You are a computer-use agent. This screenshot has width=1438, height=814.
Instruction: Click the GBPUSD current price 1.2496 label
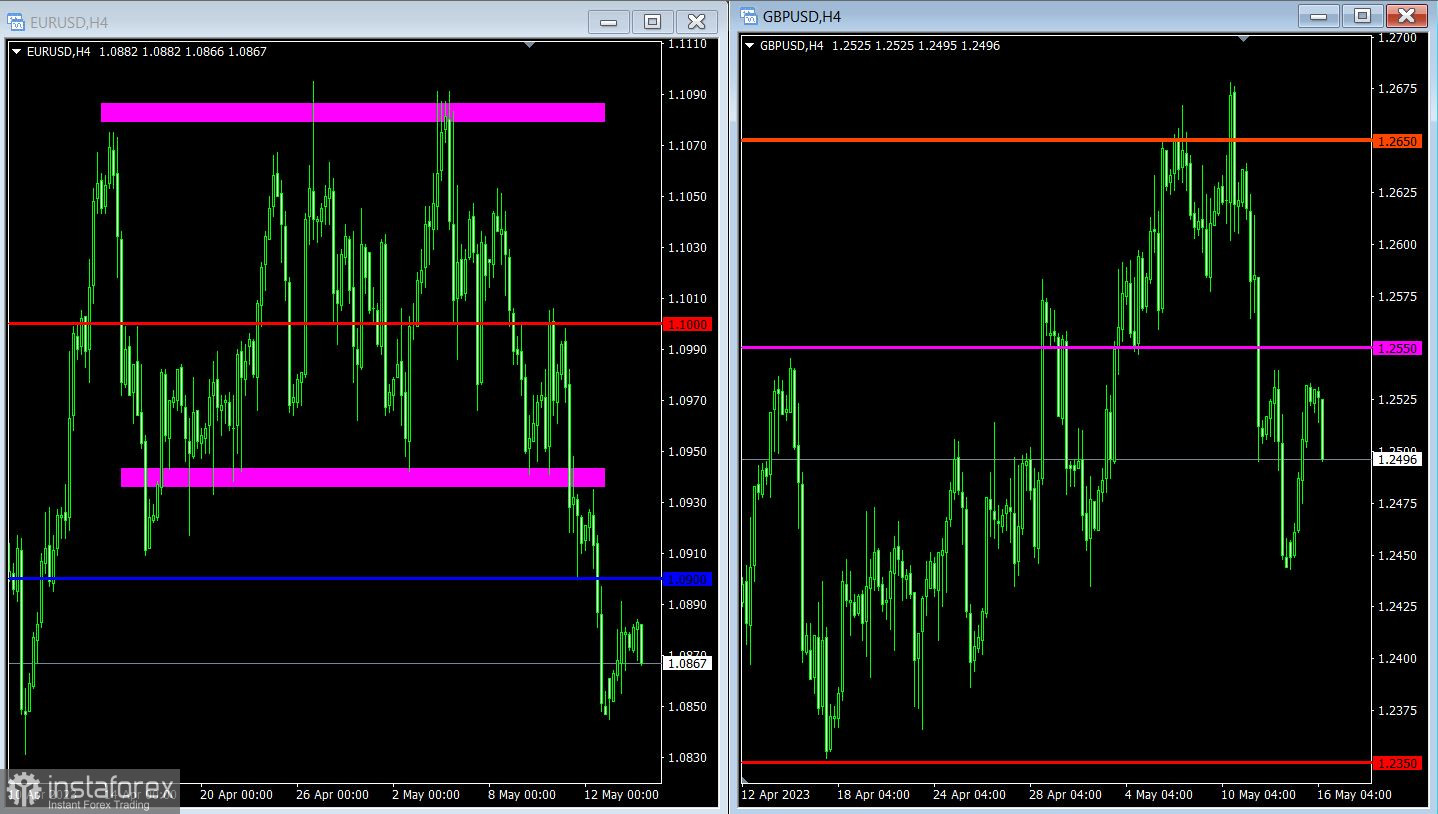(x=1398, y=459)
